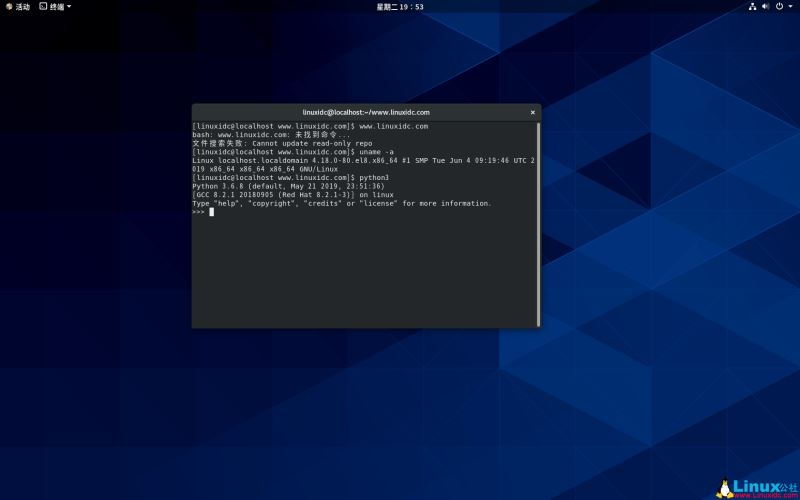
Task: Click the "python3" command in terminal
Action: coord(374,178)
